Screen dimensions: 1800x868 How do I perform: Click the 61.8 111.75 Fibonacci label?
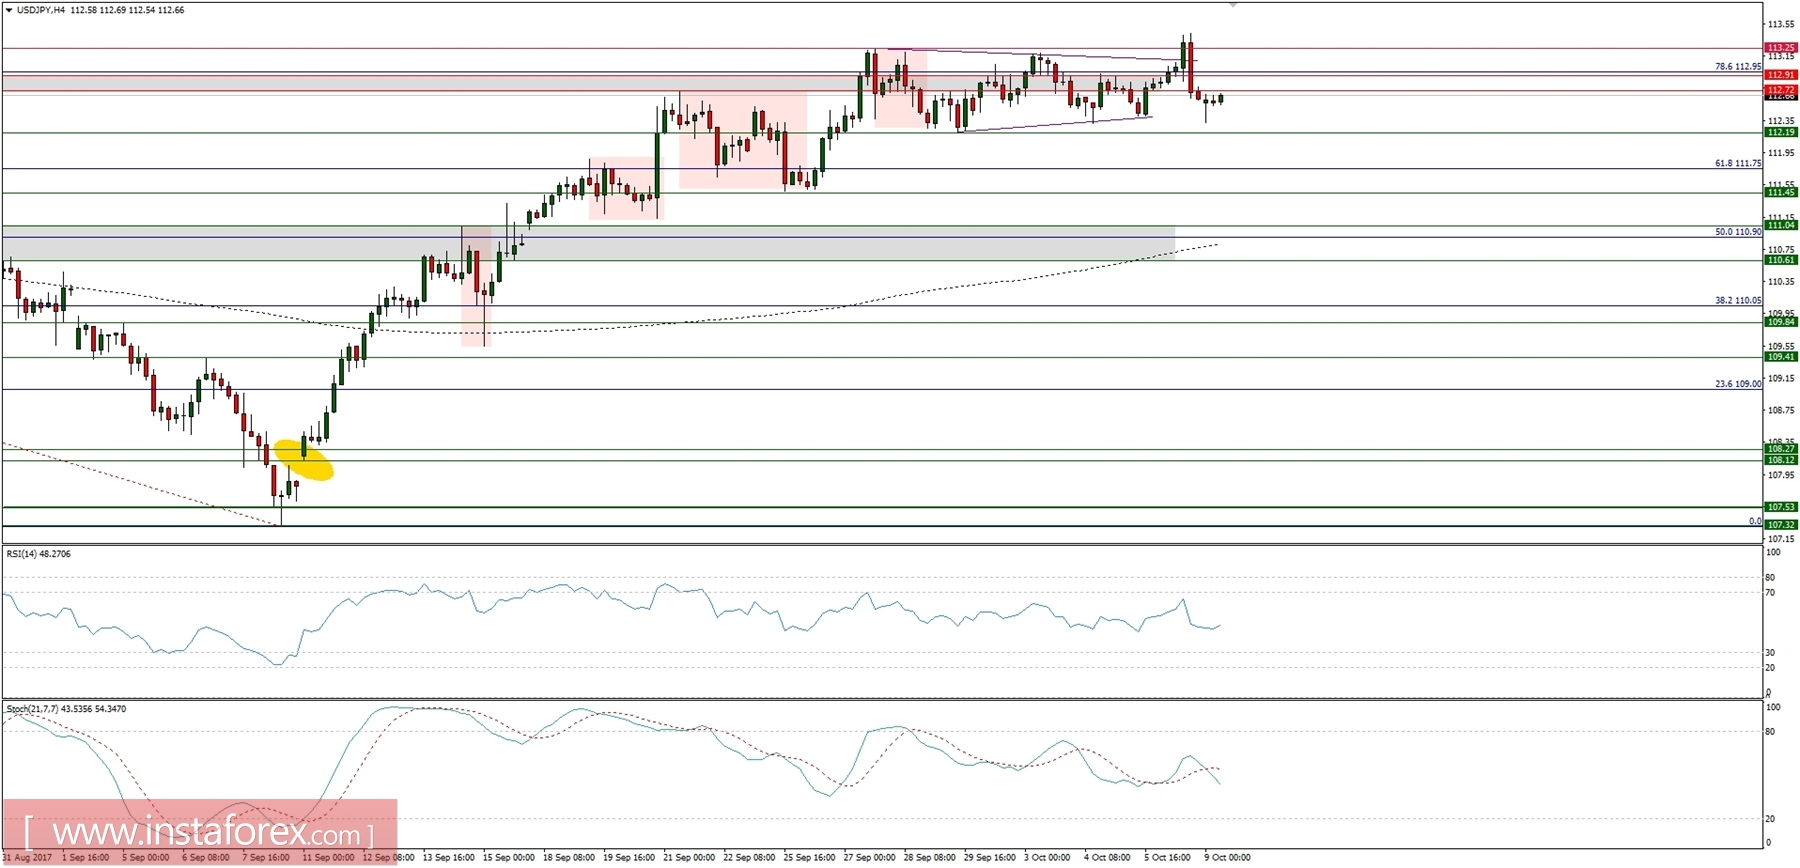1738,163
